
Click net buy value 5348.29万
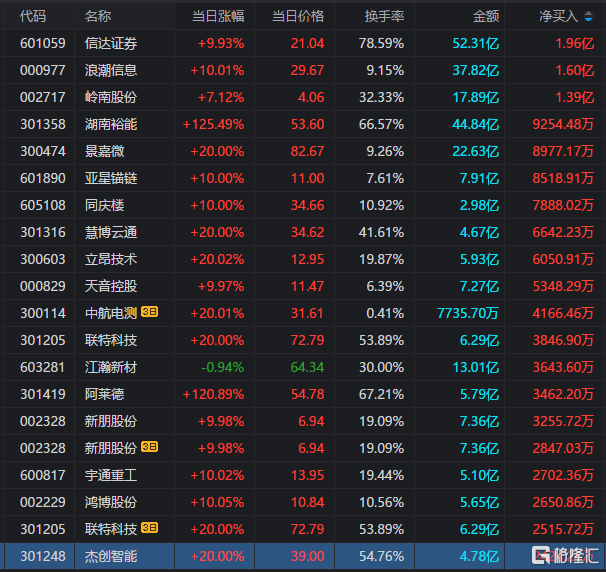[x=563, y=286]
